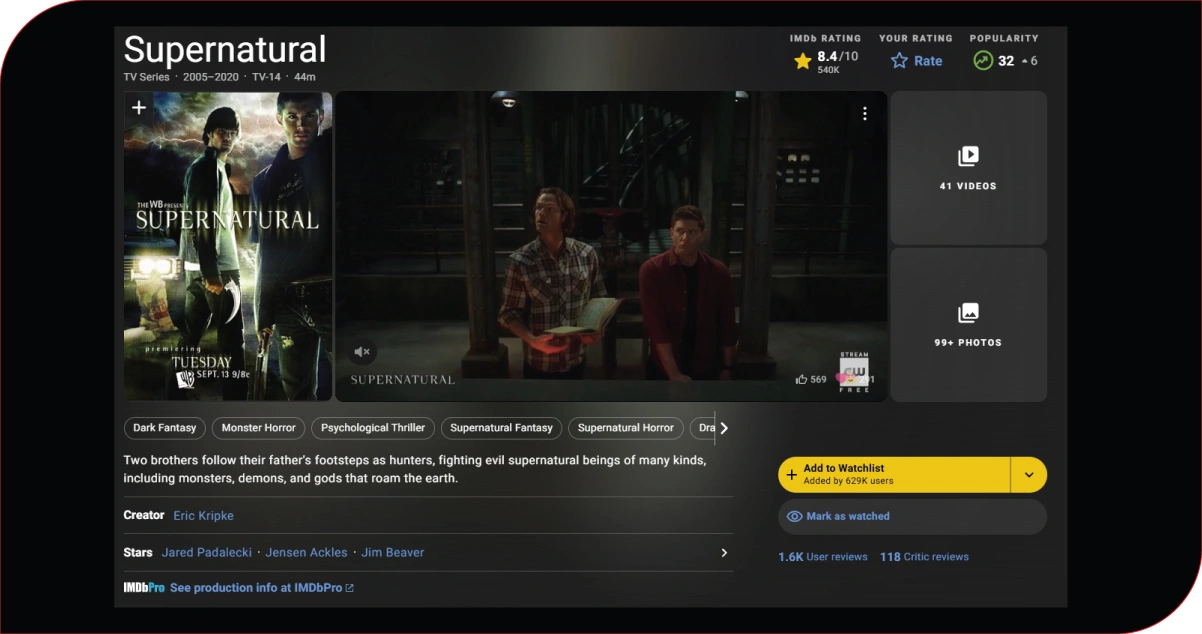The image size is (1202, 634).
Task: Expand the watchlist dropdown arrow
Action: [1029, 475]
